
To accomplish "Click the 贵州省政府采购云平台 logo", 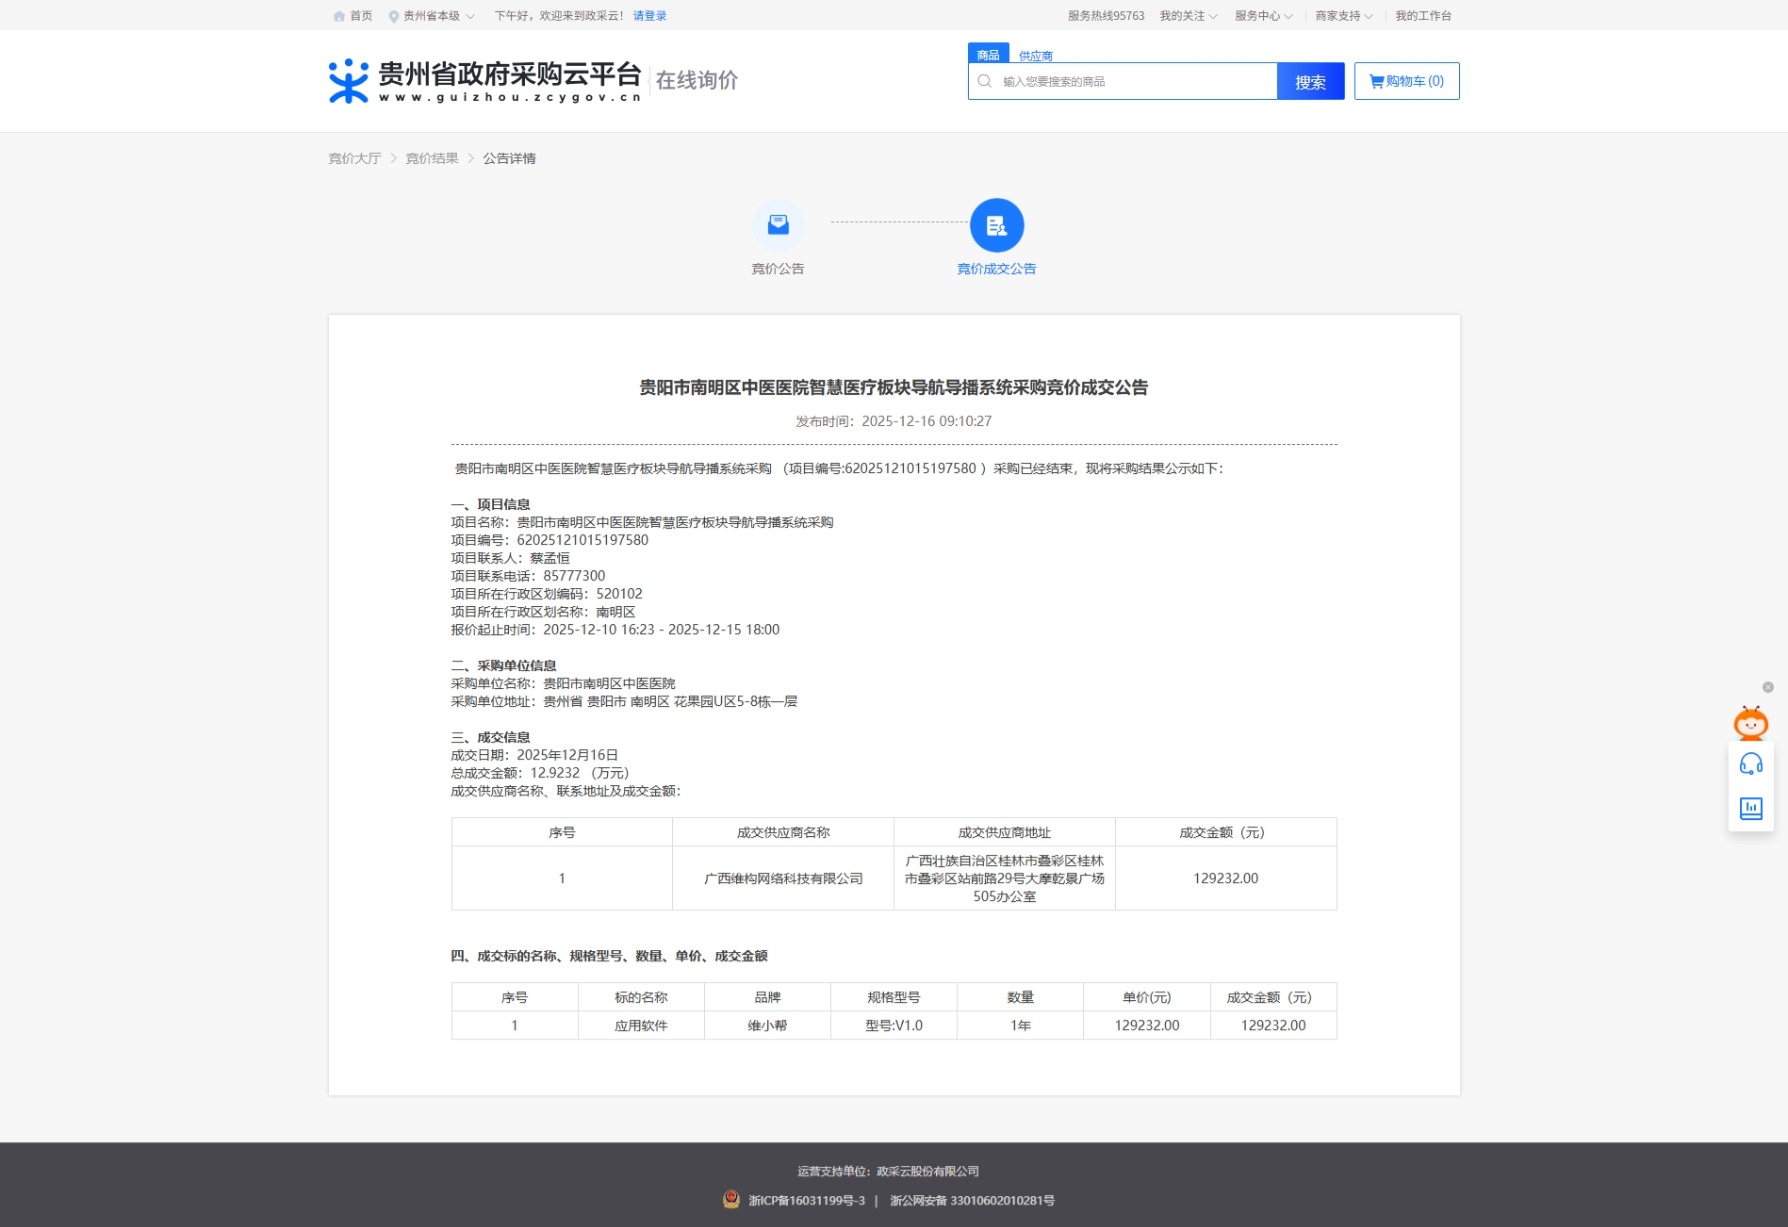I will point(485,81).
